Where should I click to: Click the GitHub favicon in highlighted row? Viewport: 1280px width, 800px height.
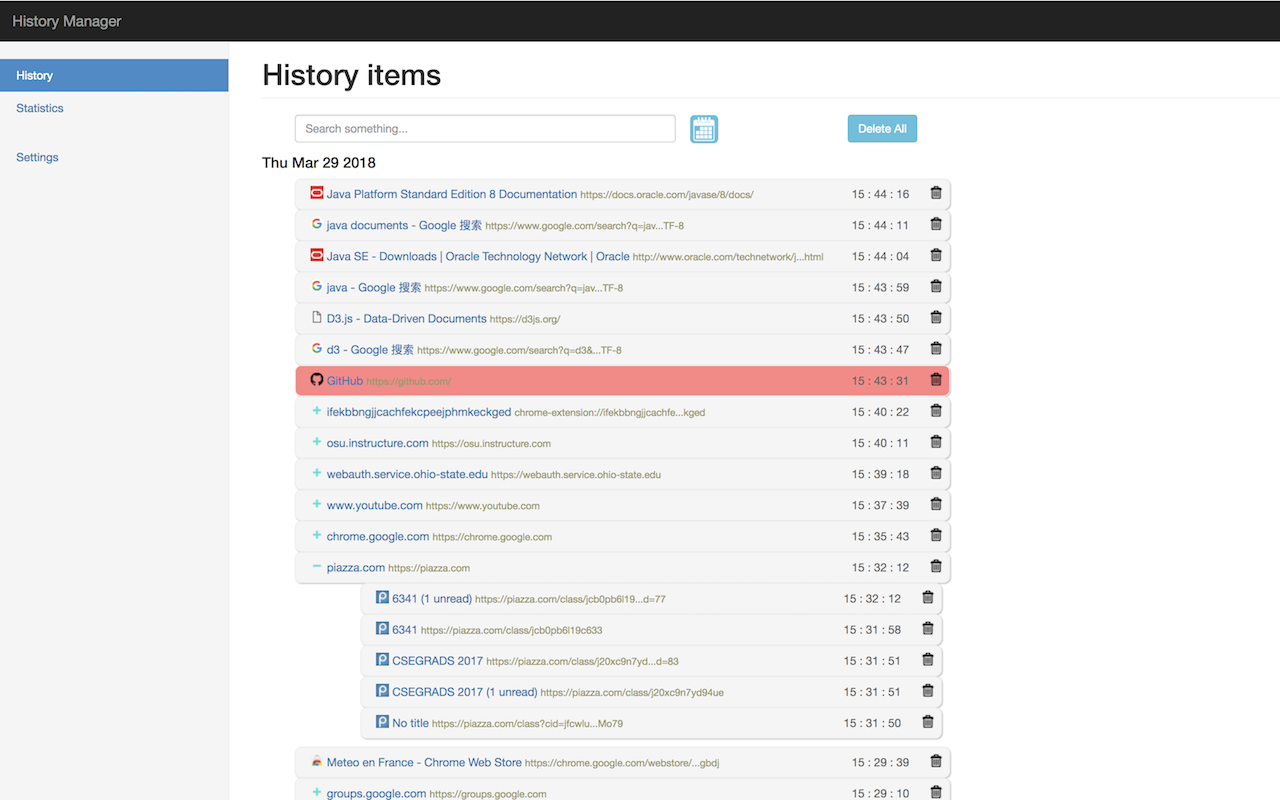click(317, 380)
